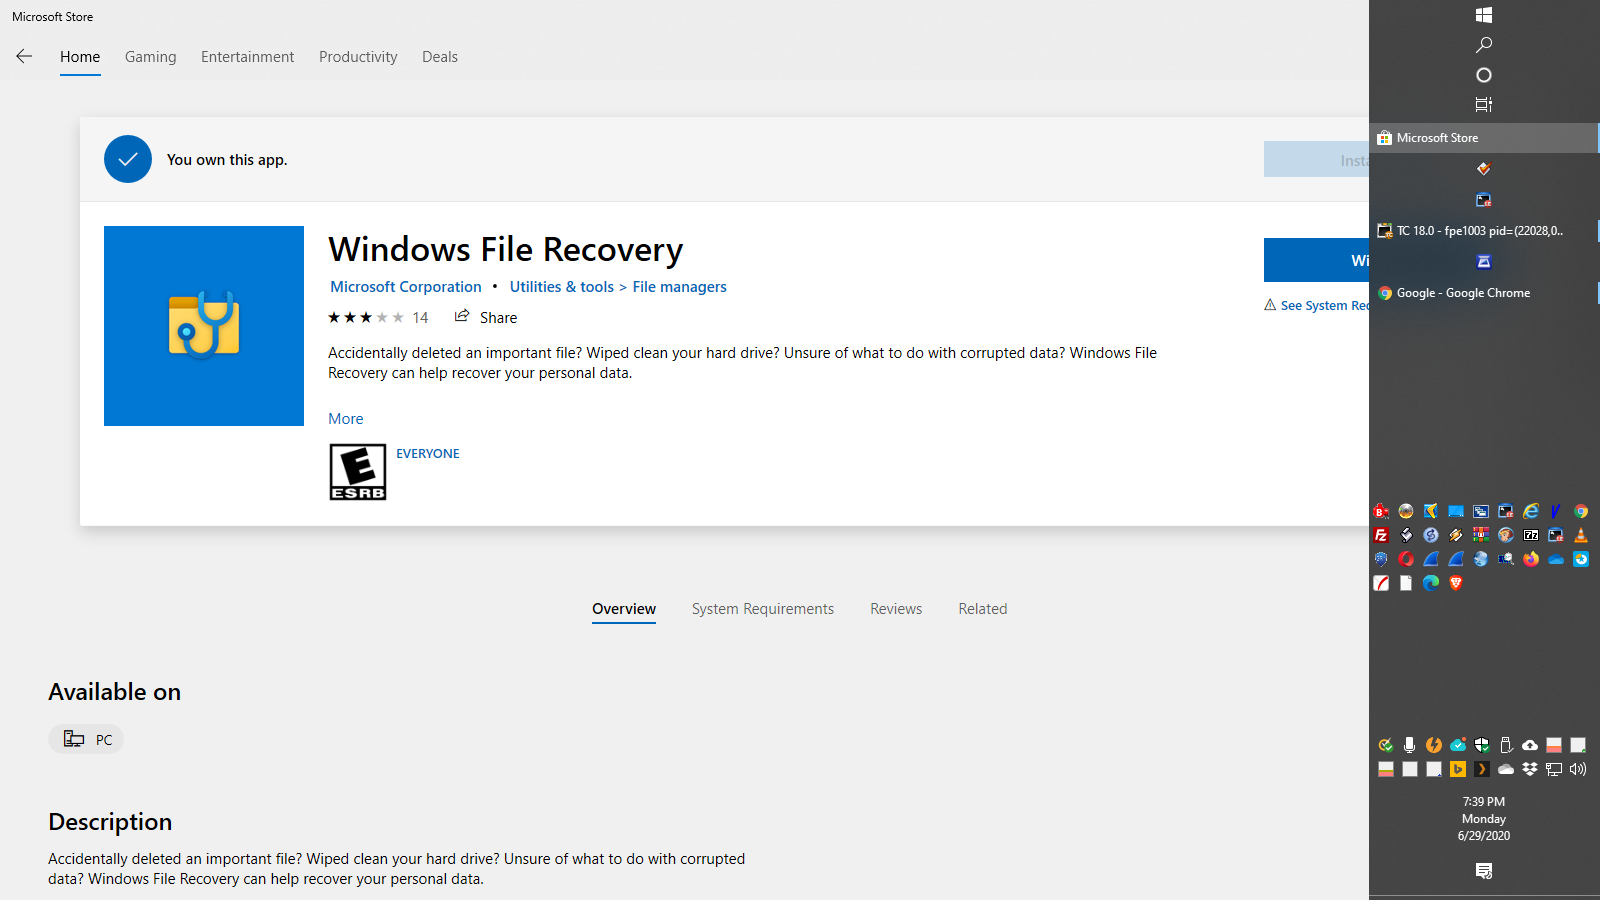Launch OneDrive blue cloud quick launch icon
This screenshot has width=1600, height=900.
[1556, 559]
